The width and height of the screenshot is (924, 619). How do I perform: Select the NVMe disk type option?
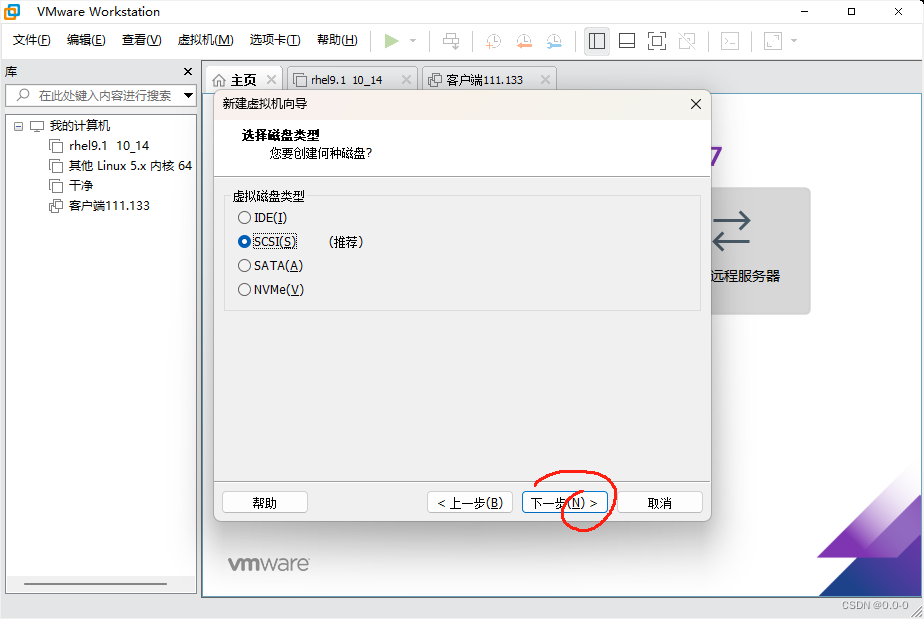click(244, 289)
